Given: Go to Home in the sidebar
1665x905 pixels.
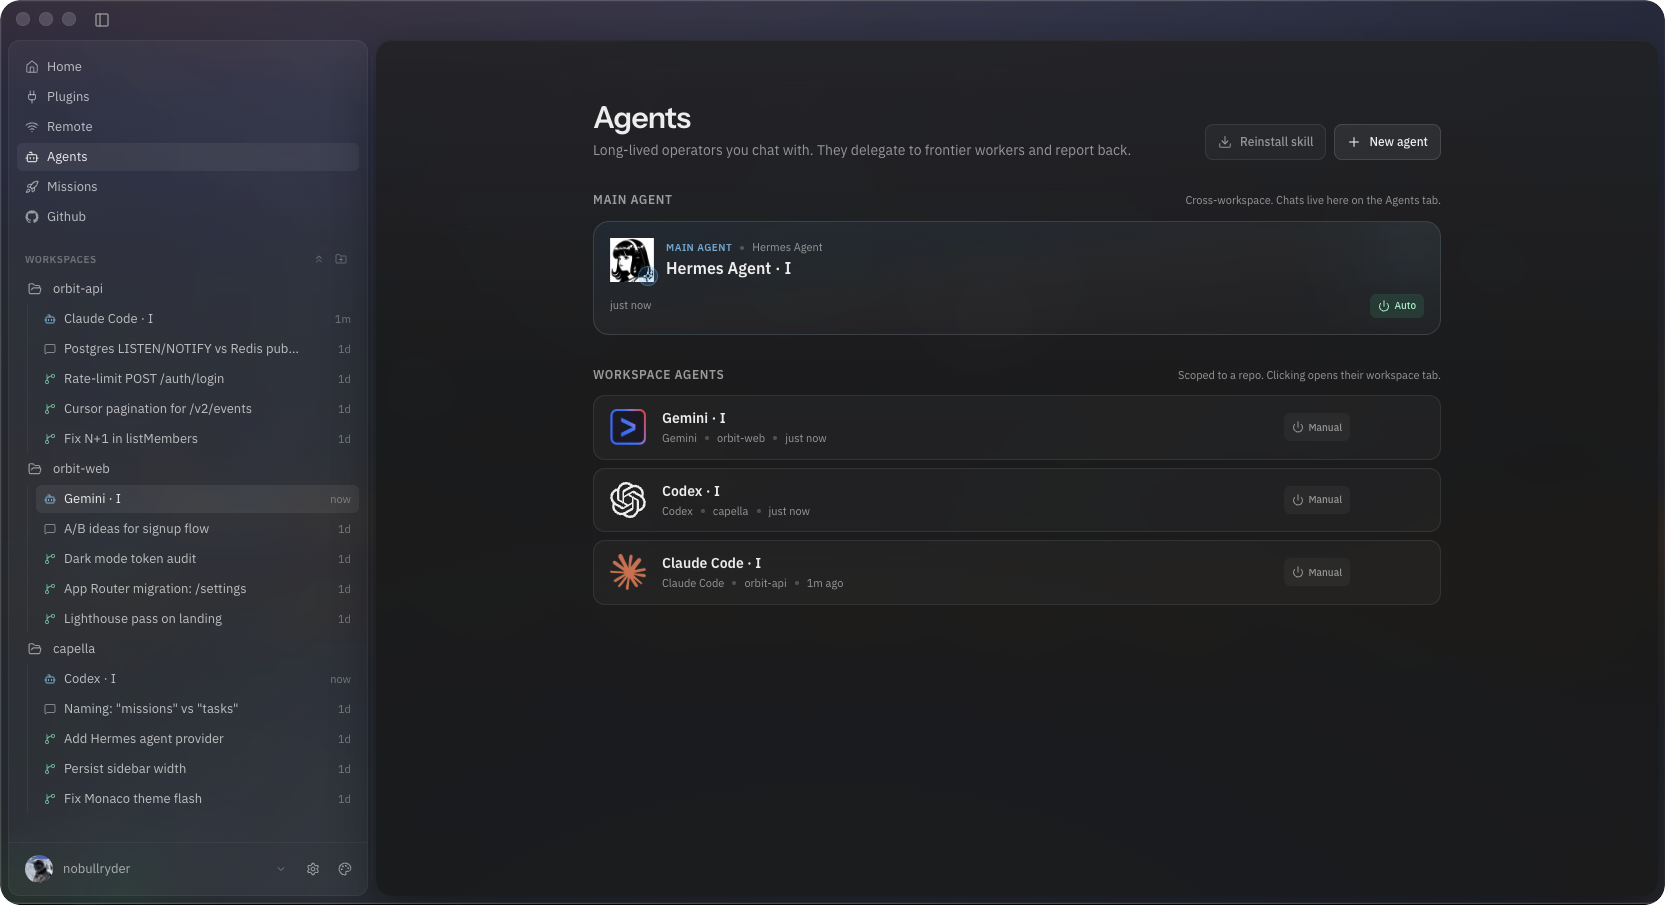Looking at the screenshot, I should click(188, 67).
